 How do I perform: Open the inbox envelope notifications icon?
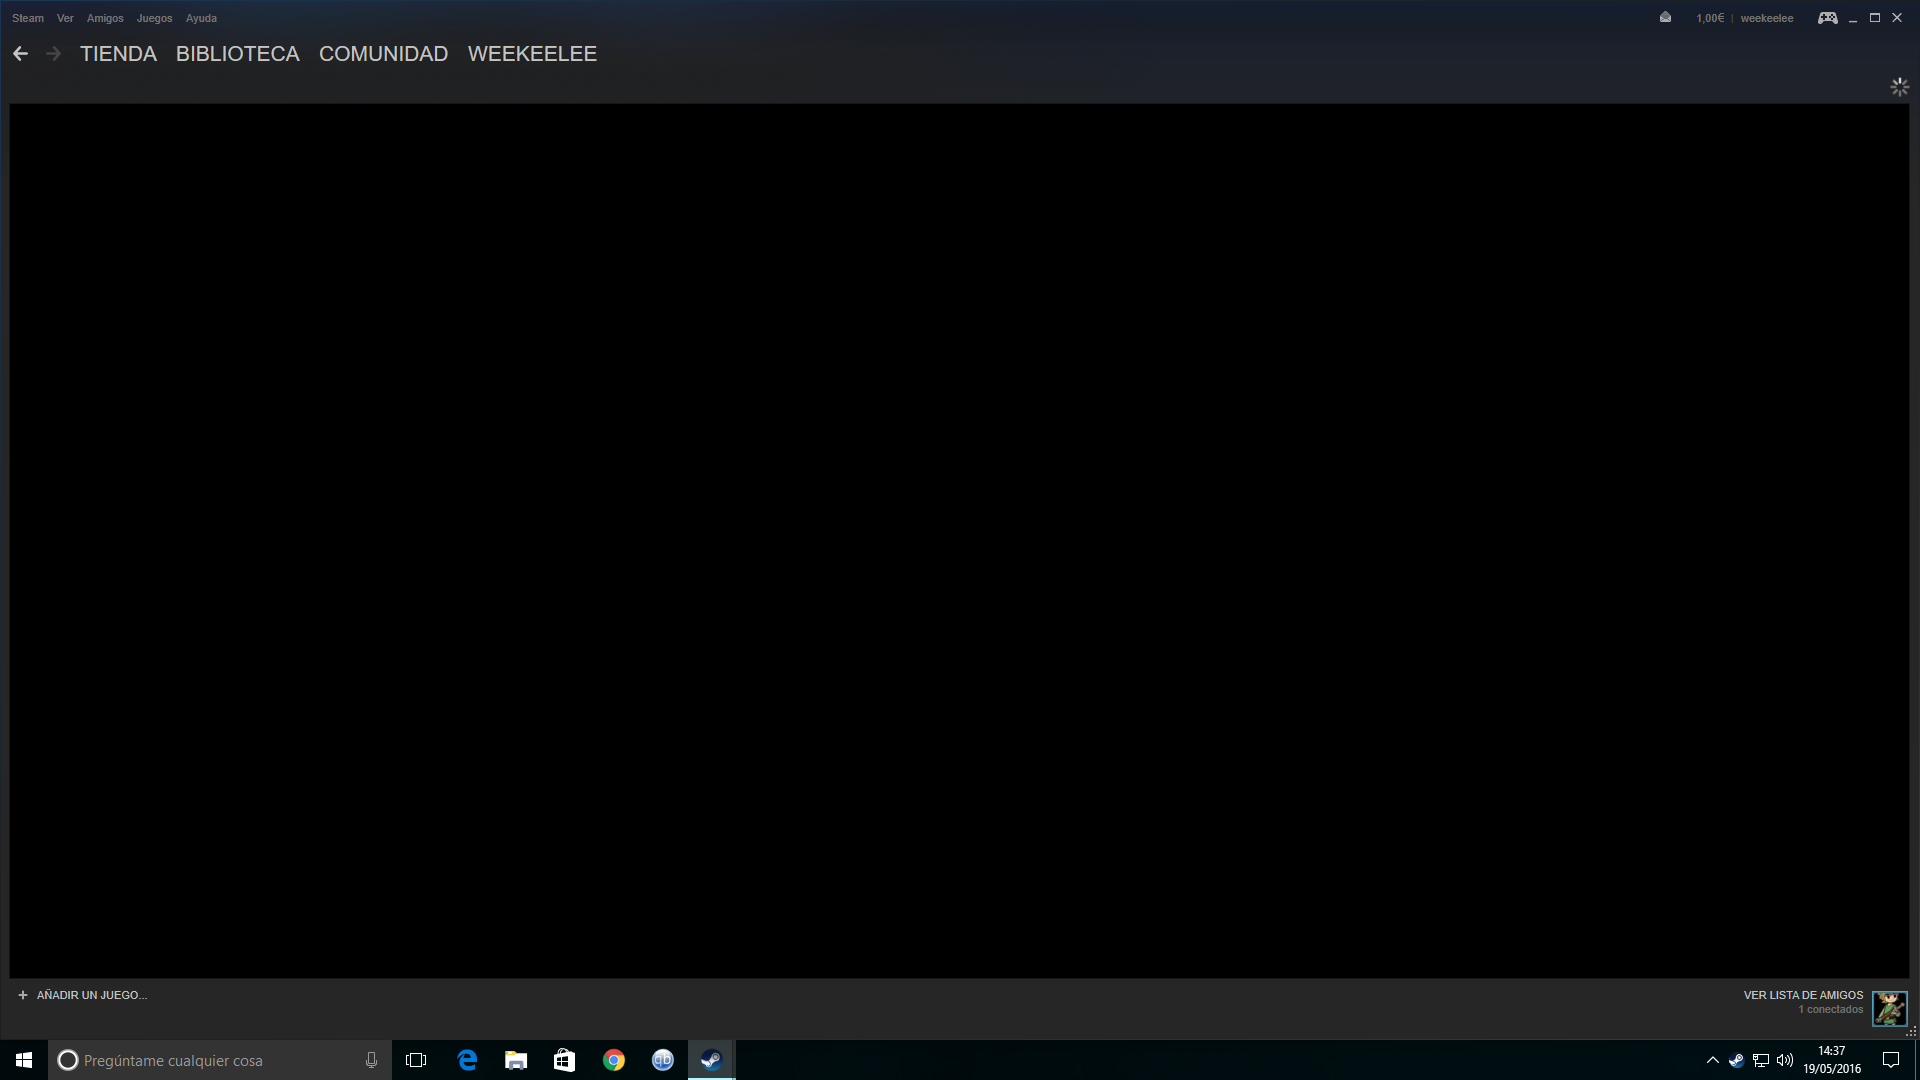tap(1665, 17)
